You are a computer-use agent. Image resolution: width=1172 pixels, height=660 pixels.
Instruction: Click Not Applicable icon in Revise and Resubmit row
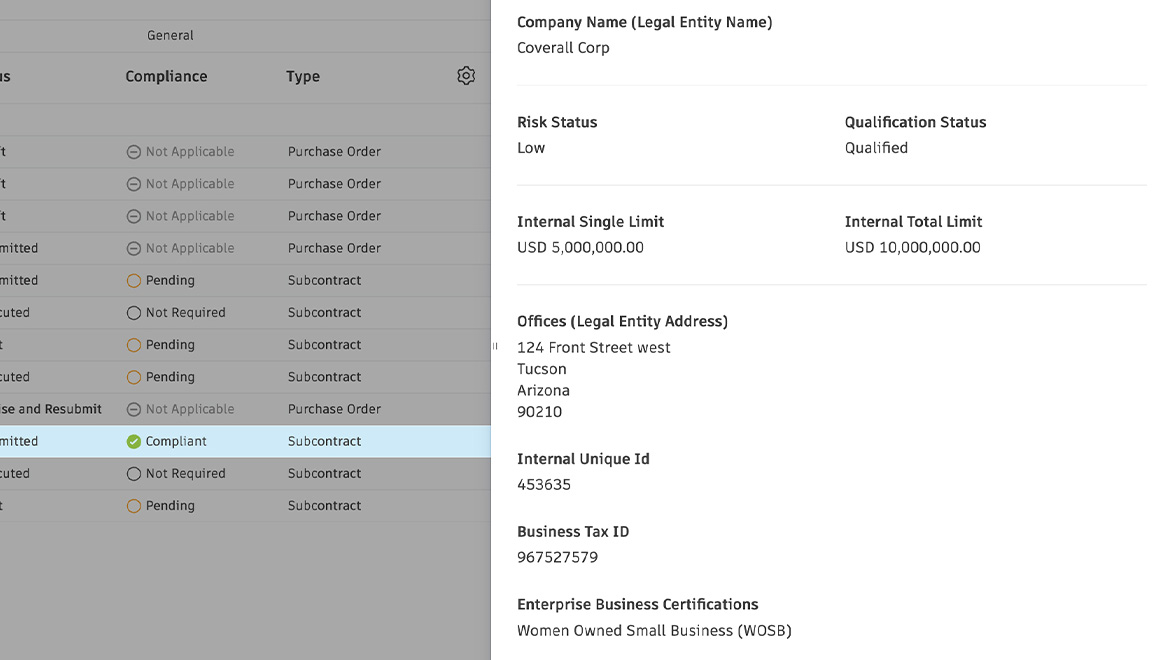click(x=134, y=409)
